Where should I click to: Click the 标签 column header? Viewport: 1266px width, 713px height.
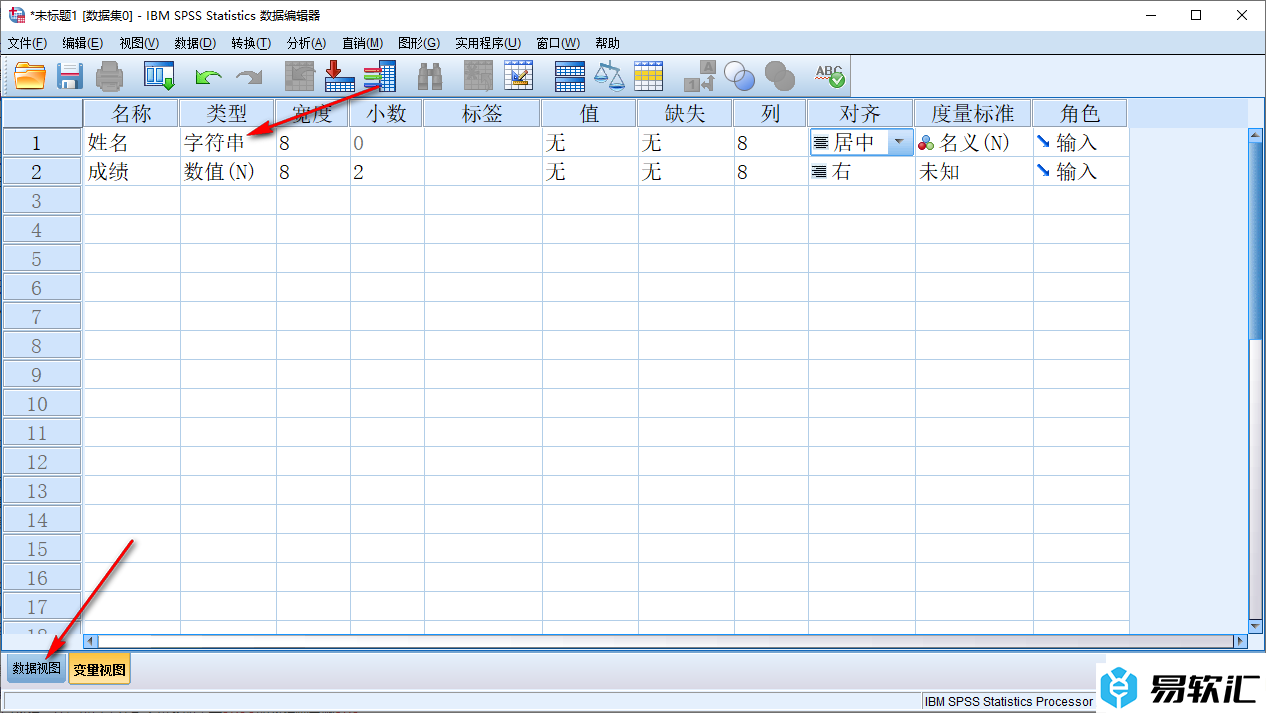pyautogui.click(x=482, y=113)
